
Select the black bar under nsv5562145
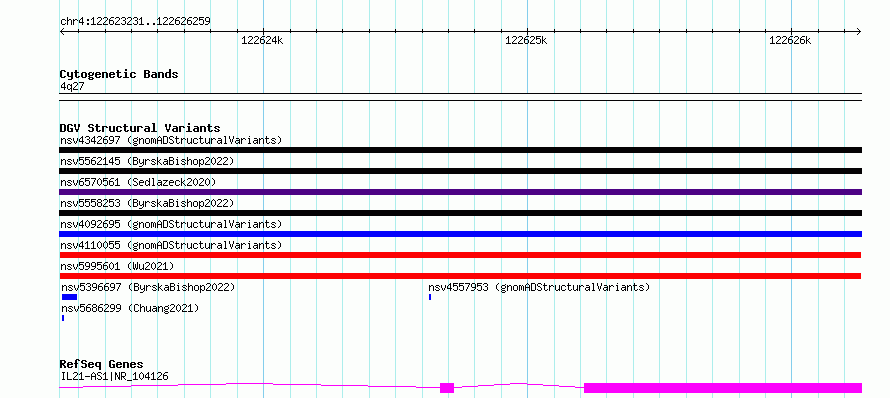tap(460, 171)
